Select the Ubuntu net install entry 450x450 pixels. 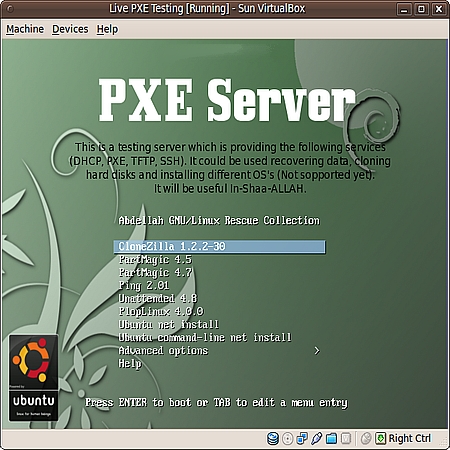(x=169, y=325)
